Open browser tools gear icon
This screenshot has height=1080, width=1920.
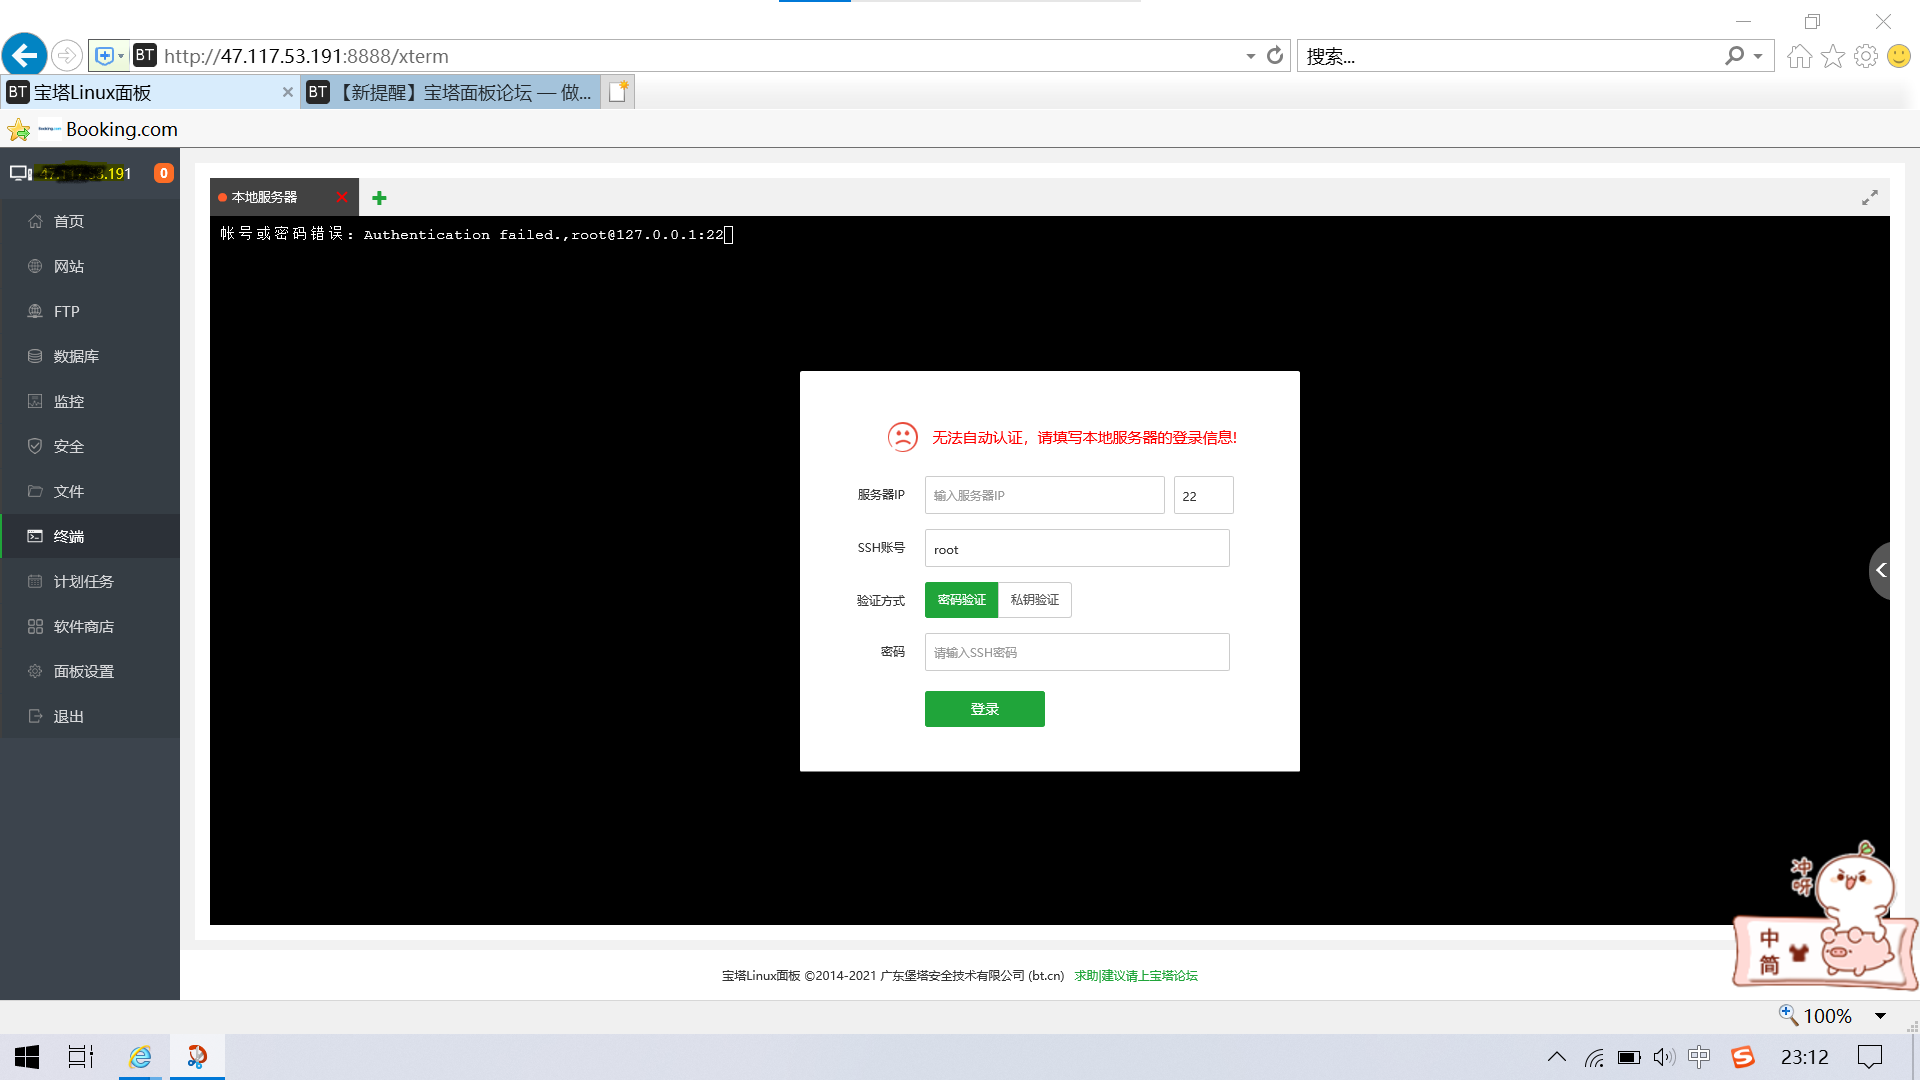pyautogui.click(x=1866, y=56)
